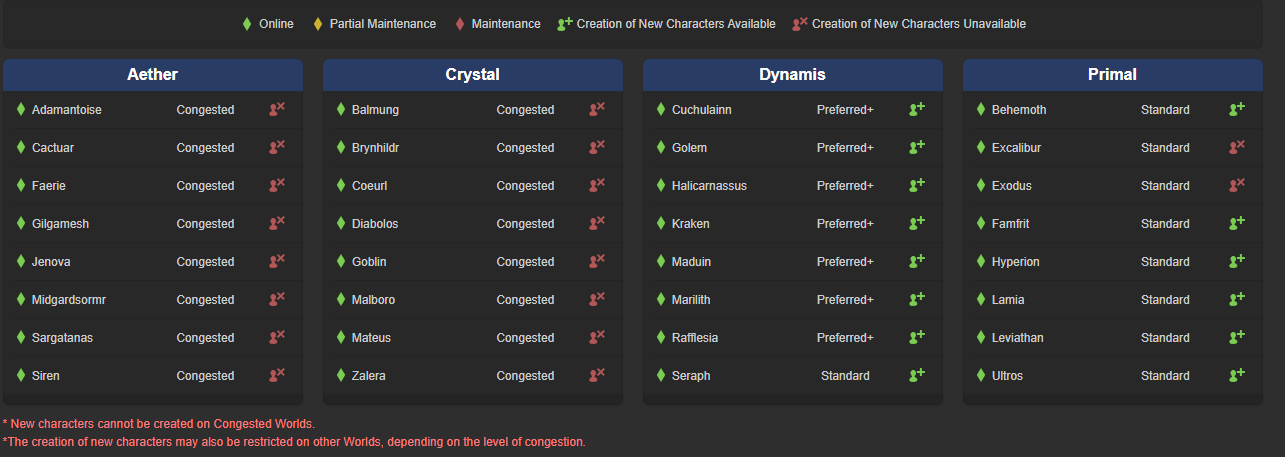The width and height of the screenshot is (1285, 457).
Task: Click Seraph's character creation available icon
Action: point(916,375)
